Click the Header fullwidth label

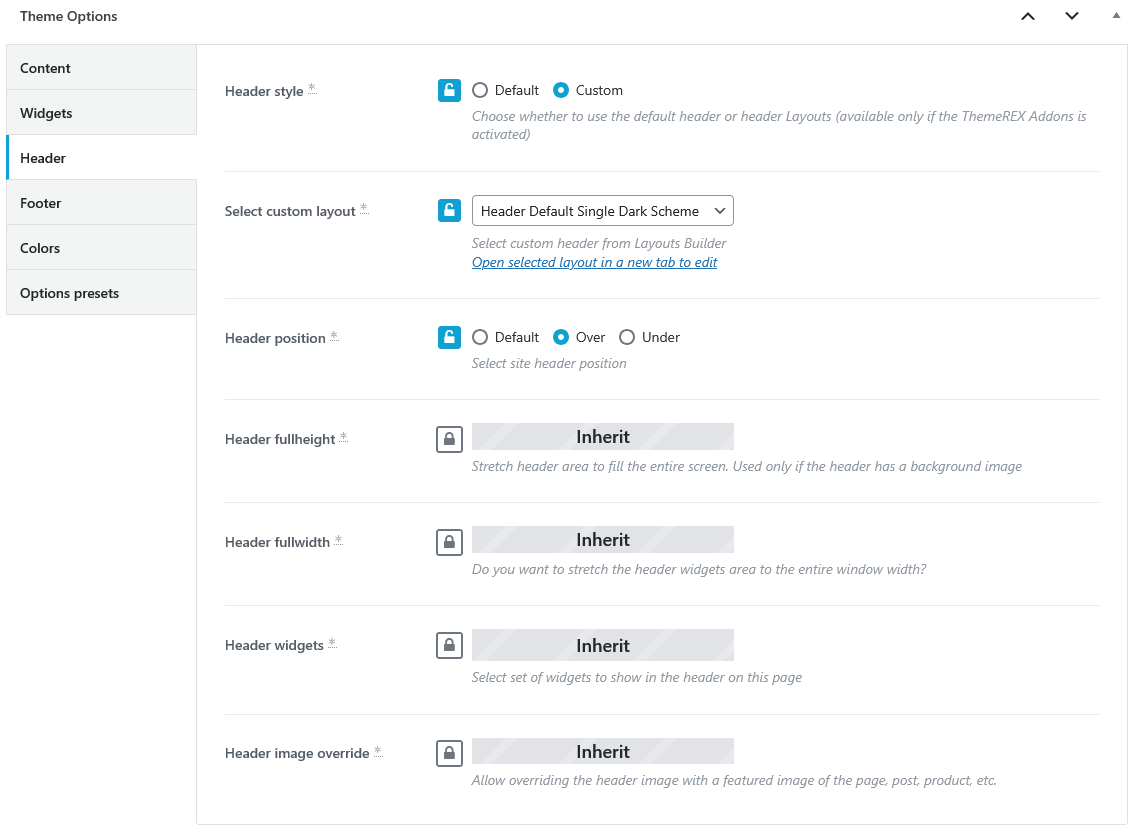[277, 542]
